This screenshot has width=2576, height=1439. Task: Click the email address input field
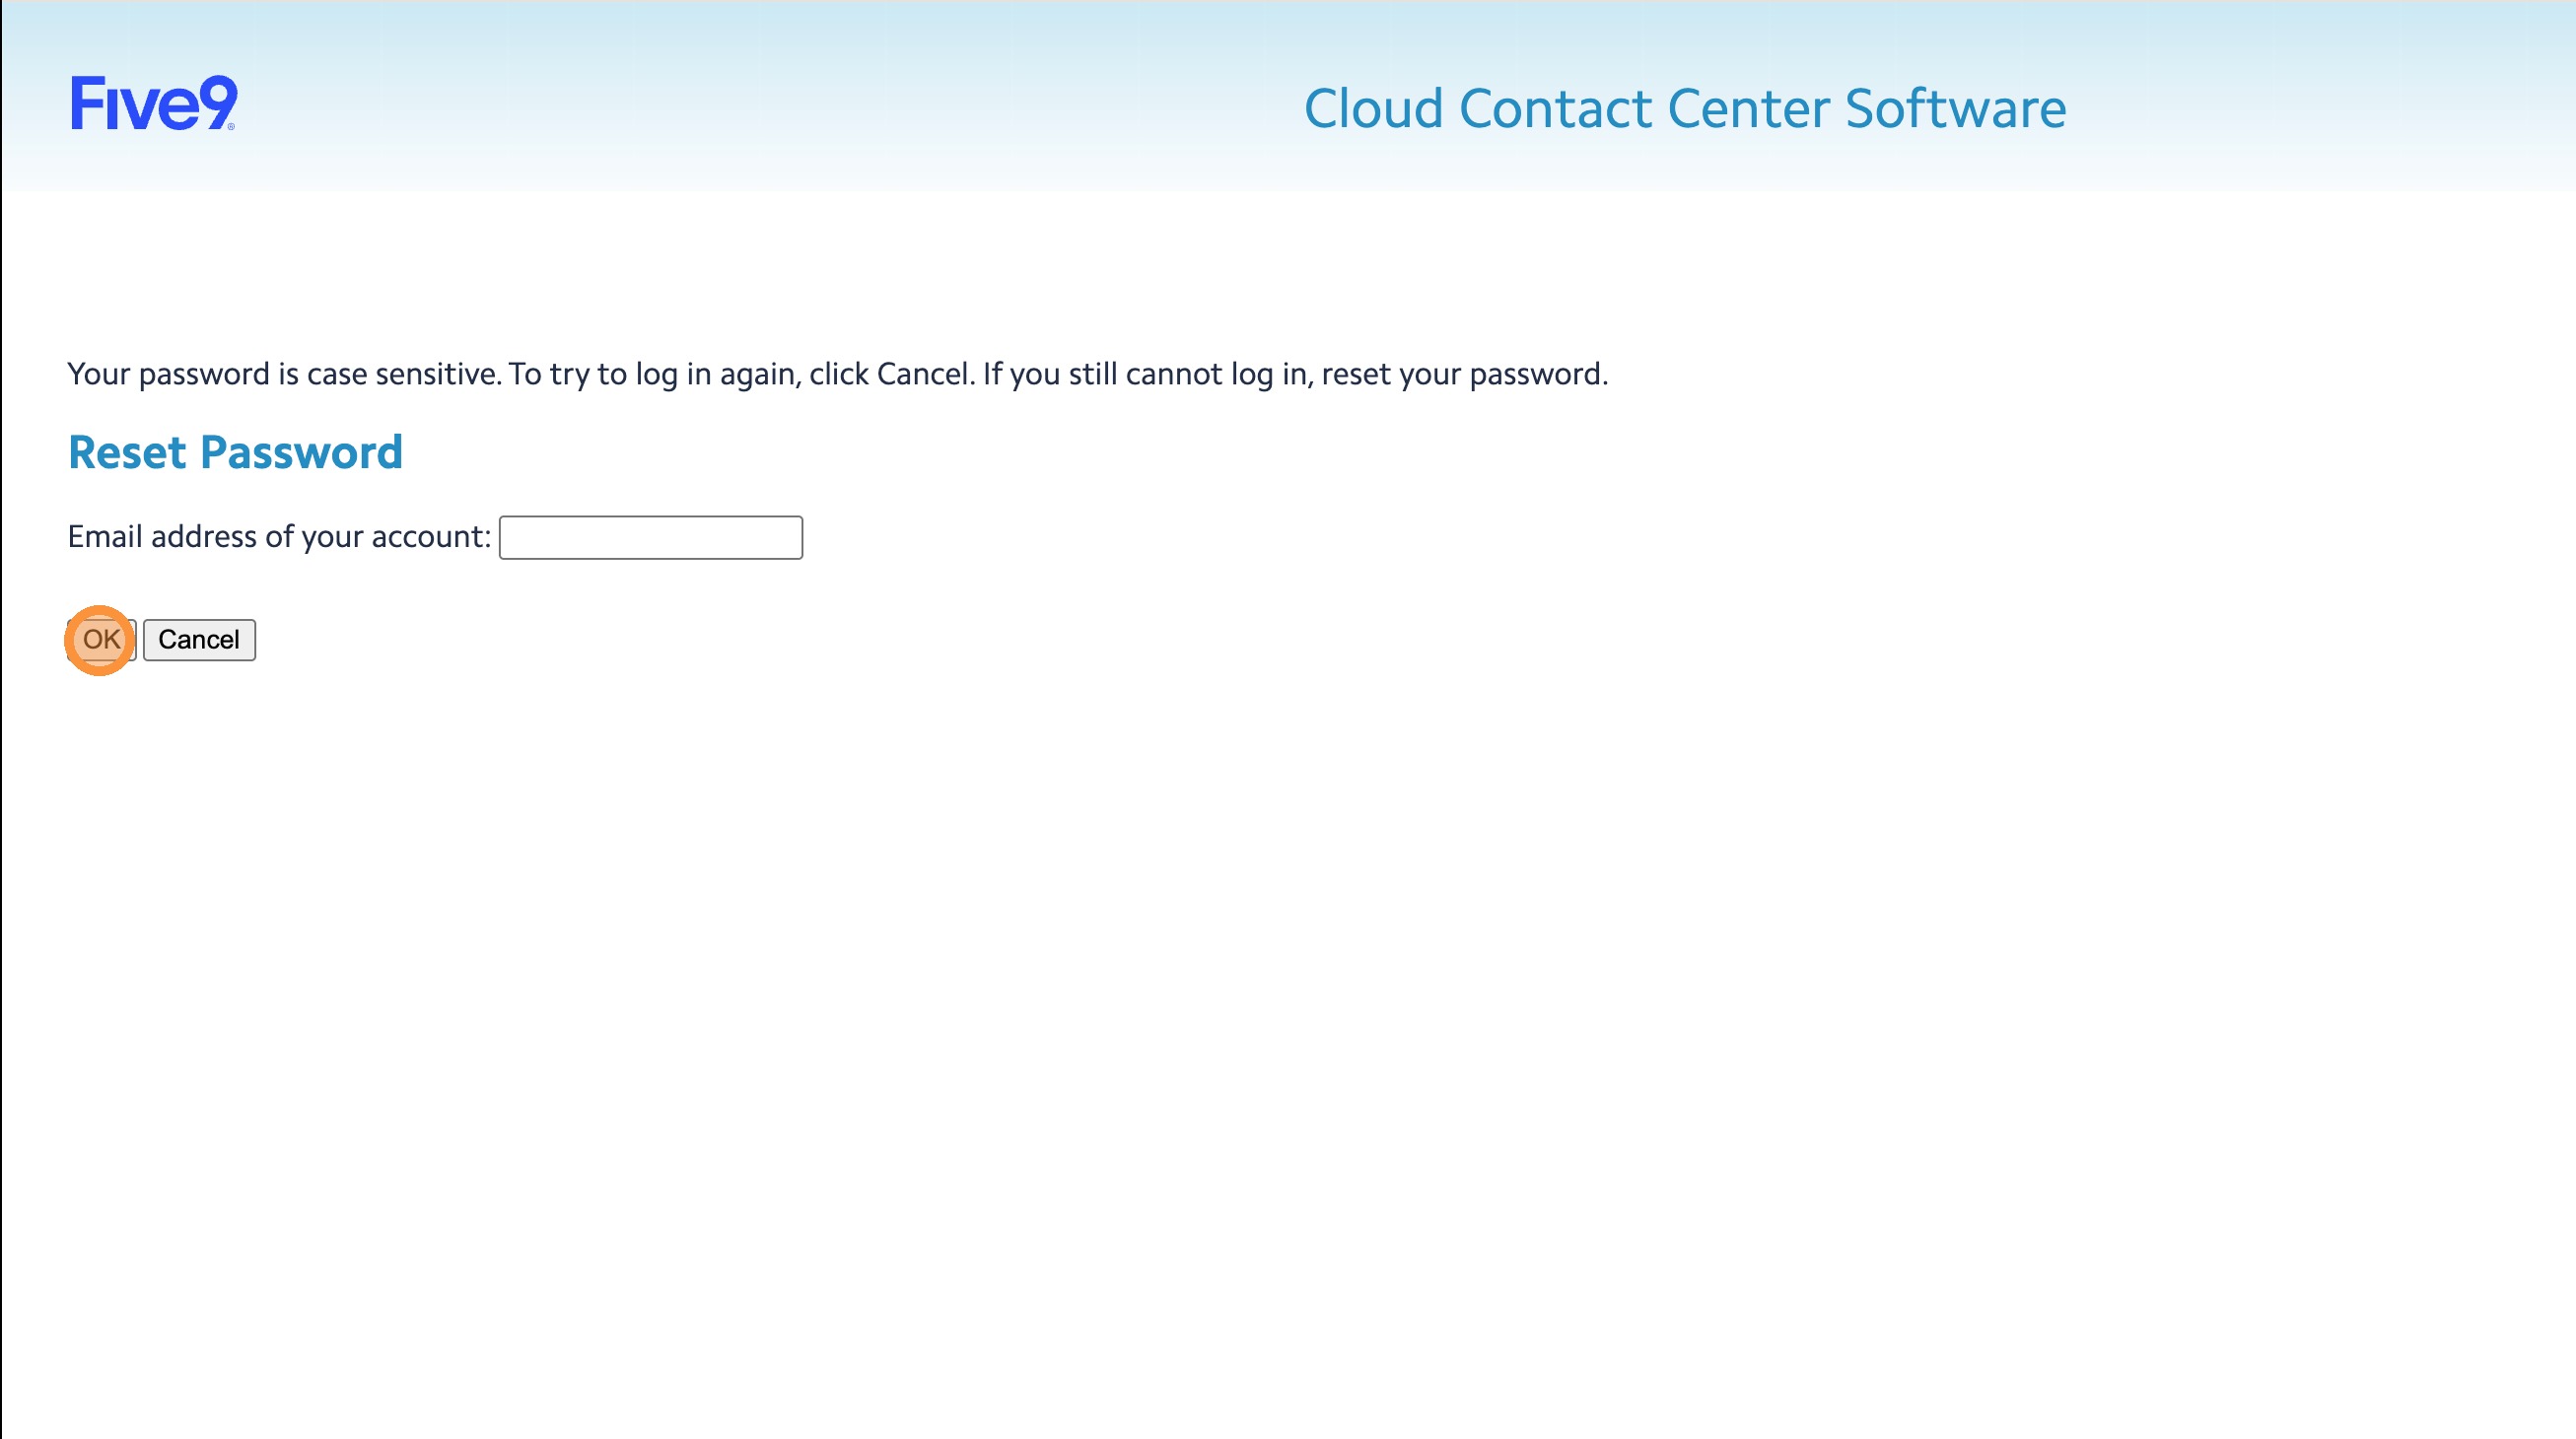(x=651, y=538)
